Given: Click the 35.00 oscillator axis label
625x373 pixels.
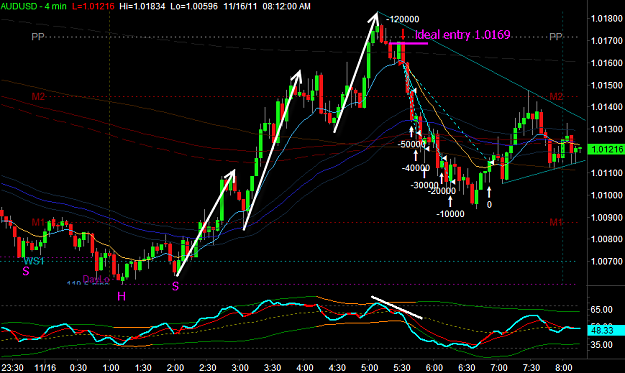Looking at the screenshot, I should pos(601,345).
